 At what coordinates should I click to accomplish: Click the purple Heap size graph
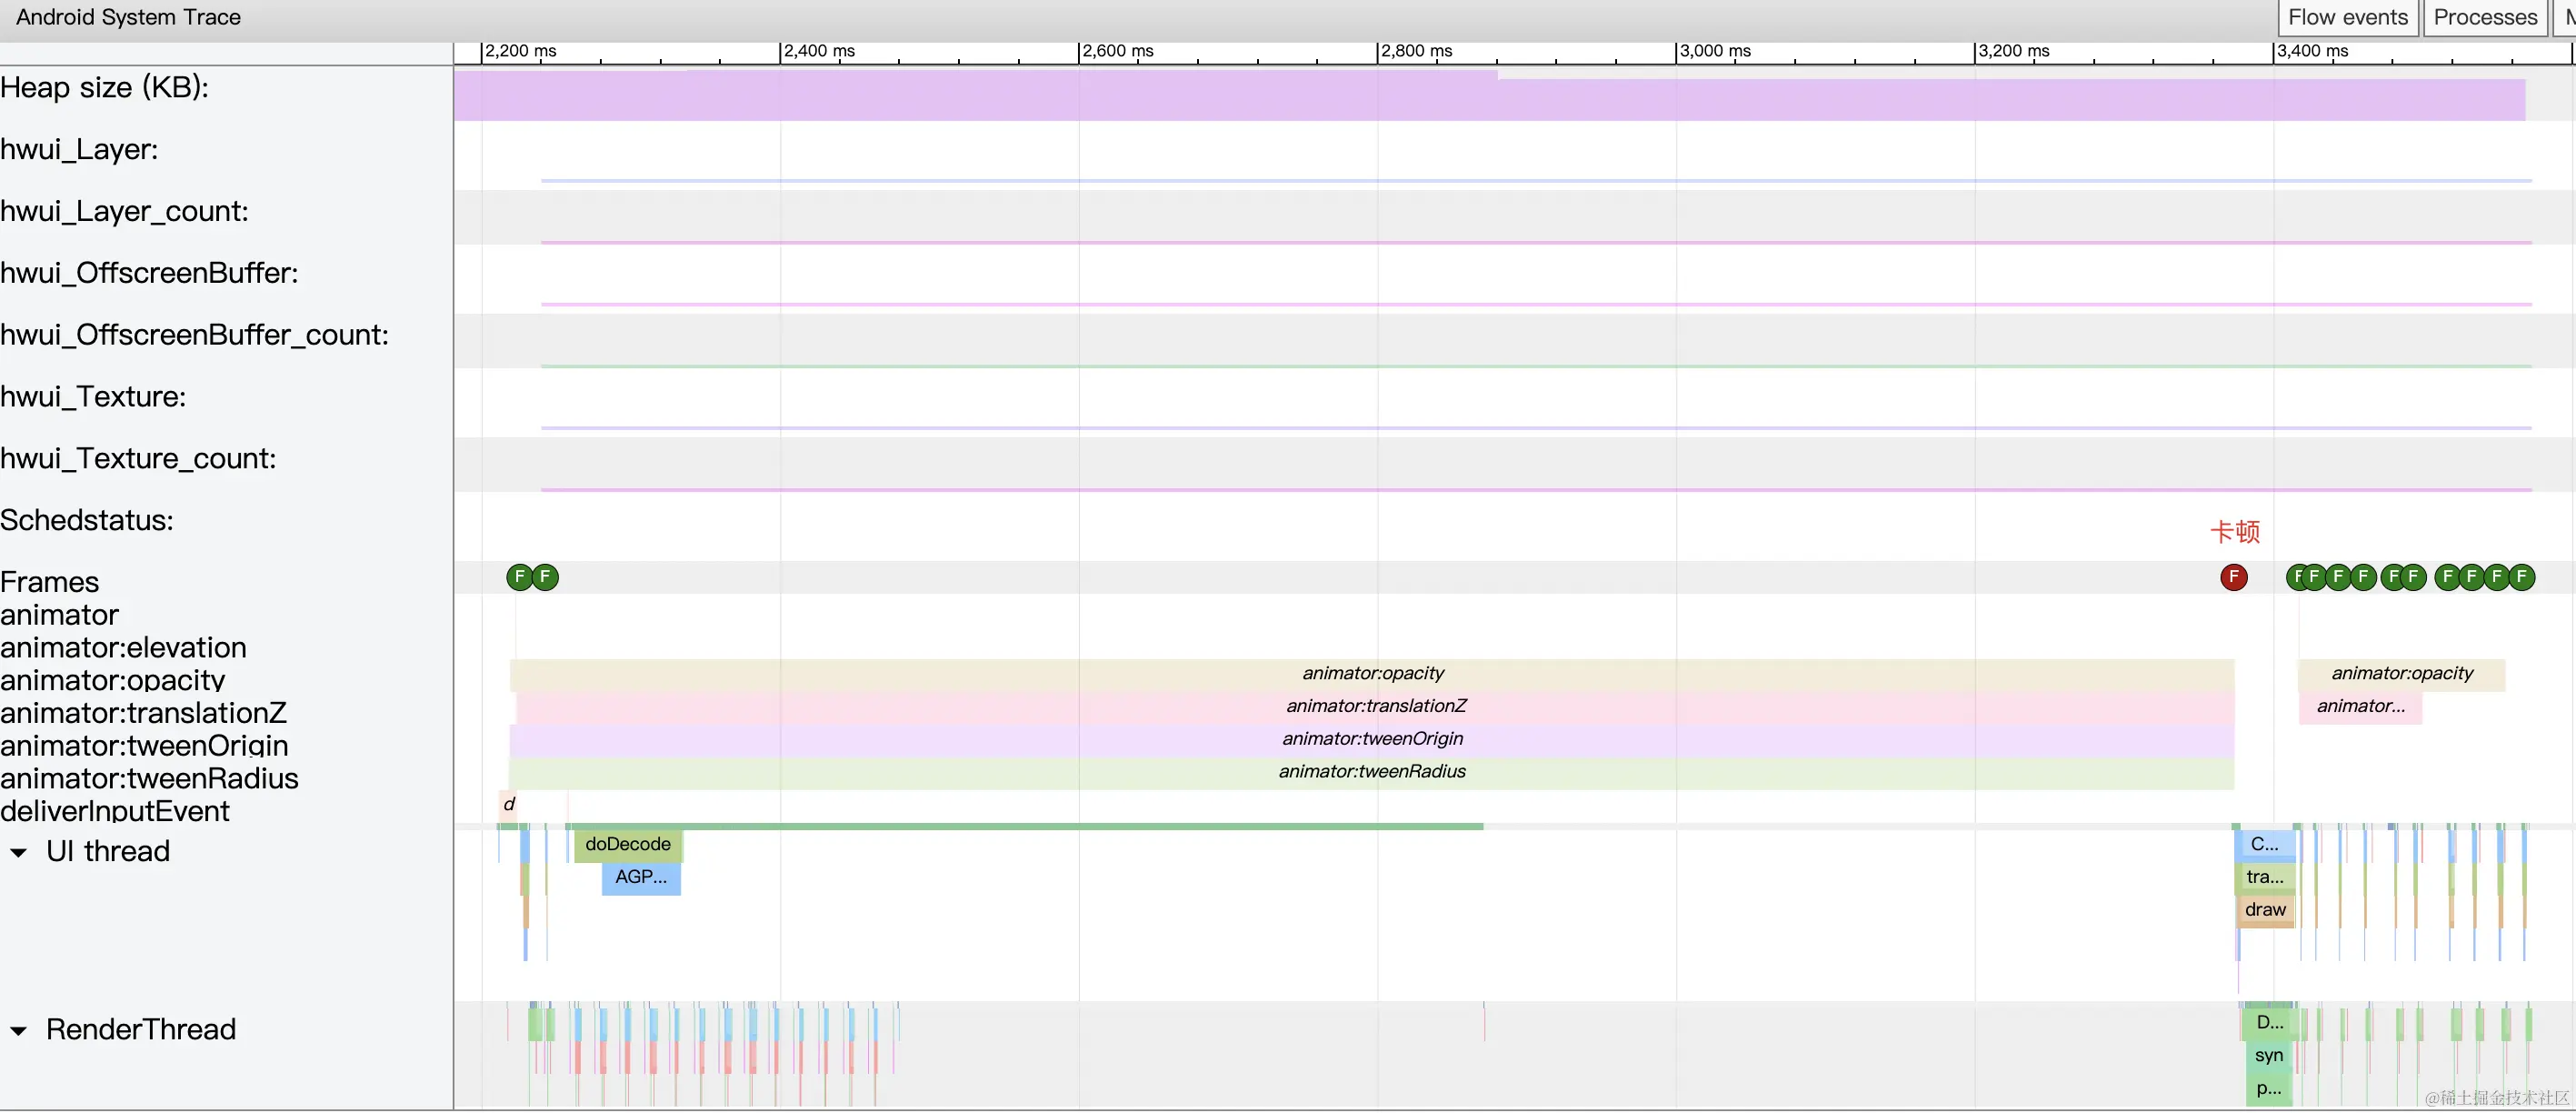[x=1400, y=99]
